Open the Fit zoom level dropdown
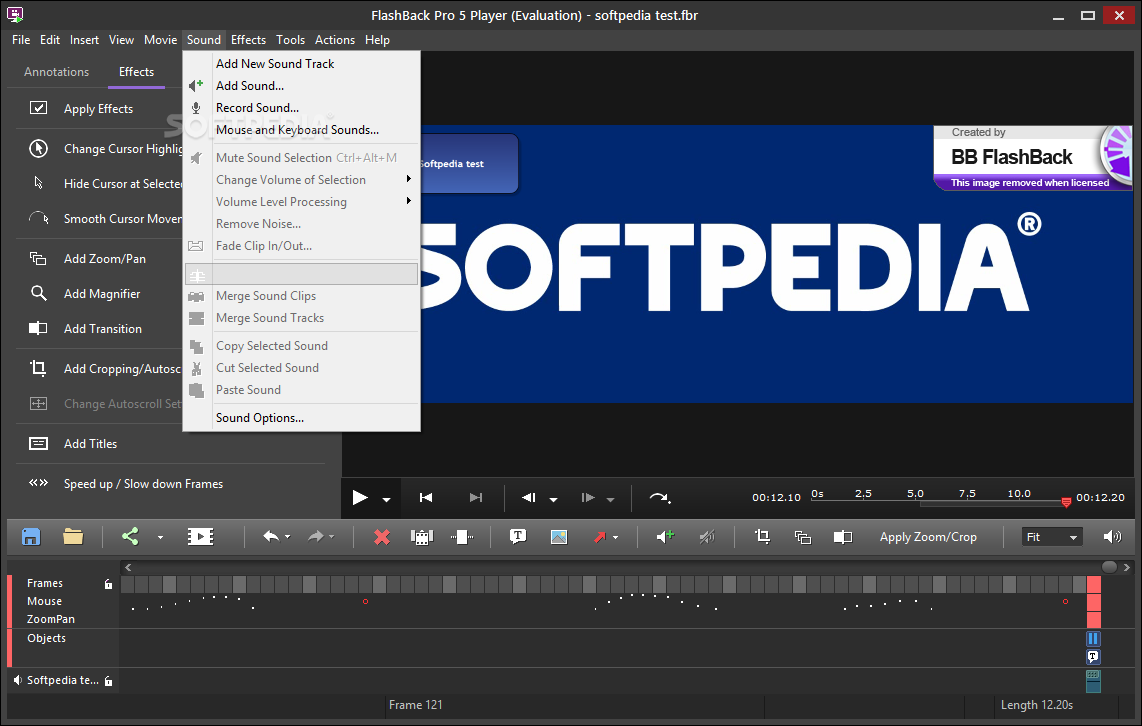Screen dimensions: 1142x726 tap(1053, 537)
